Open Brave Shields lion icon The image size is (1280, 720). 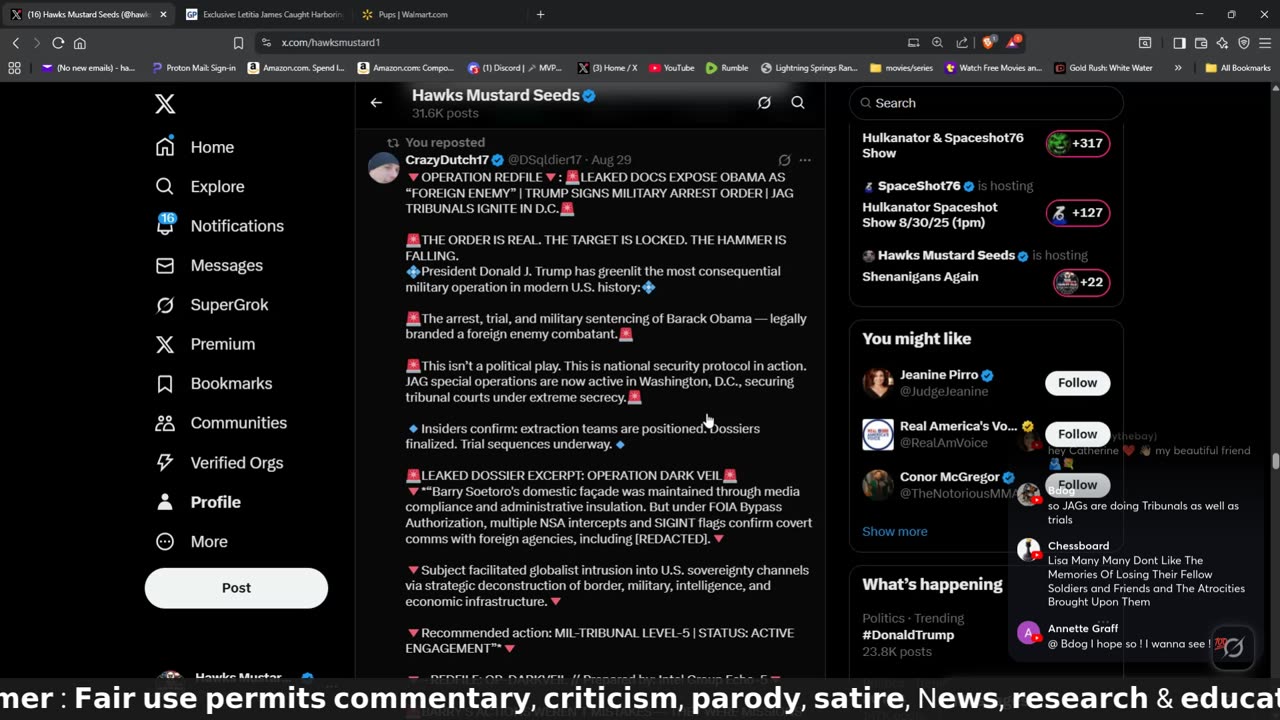point(989,43)
